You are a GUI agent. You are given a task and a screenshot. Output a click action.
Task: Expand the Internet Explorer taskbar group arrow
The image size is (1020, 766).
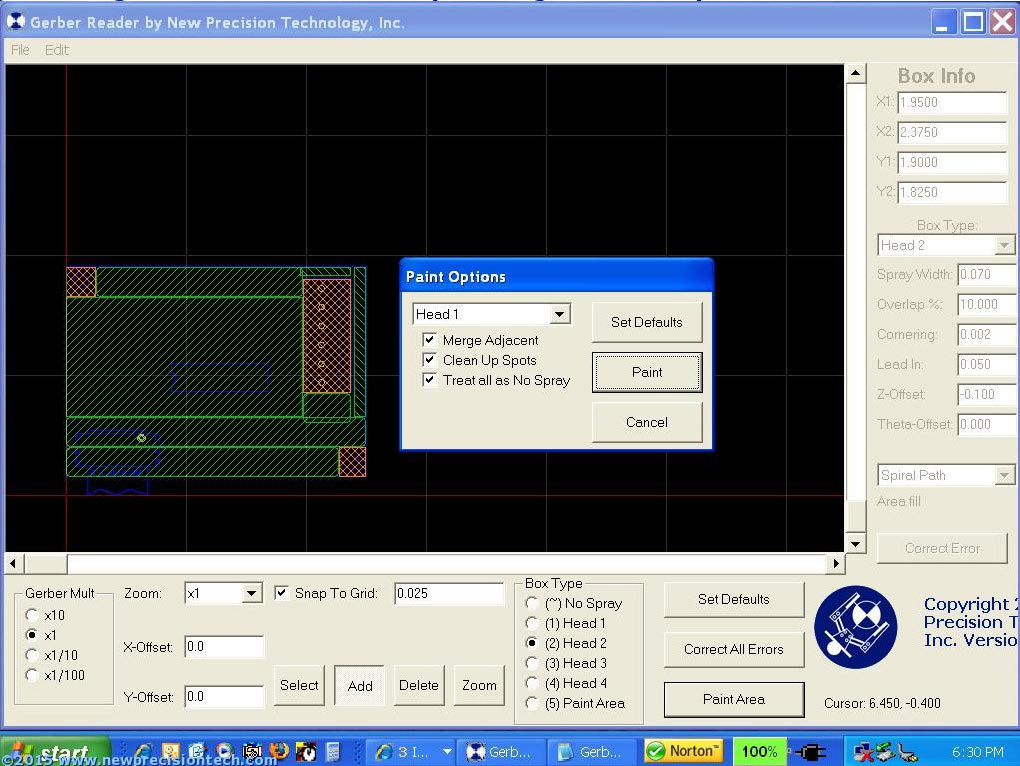click(448, 752)
